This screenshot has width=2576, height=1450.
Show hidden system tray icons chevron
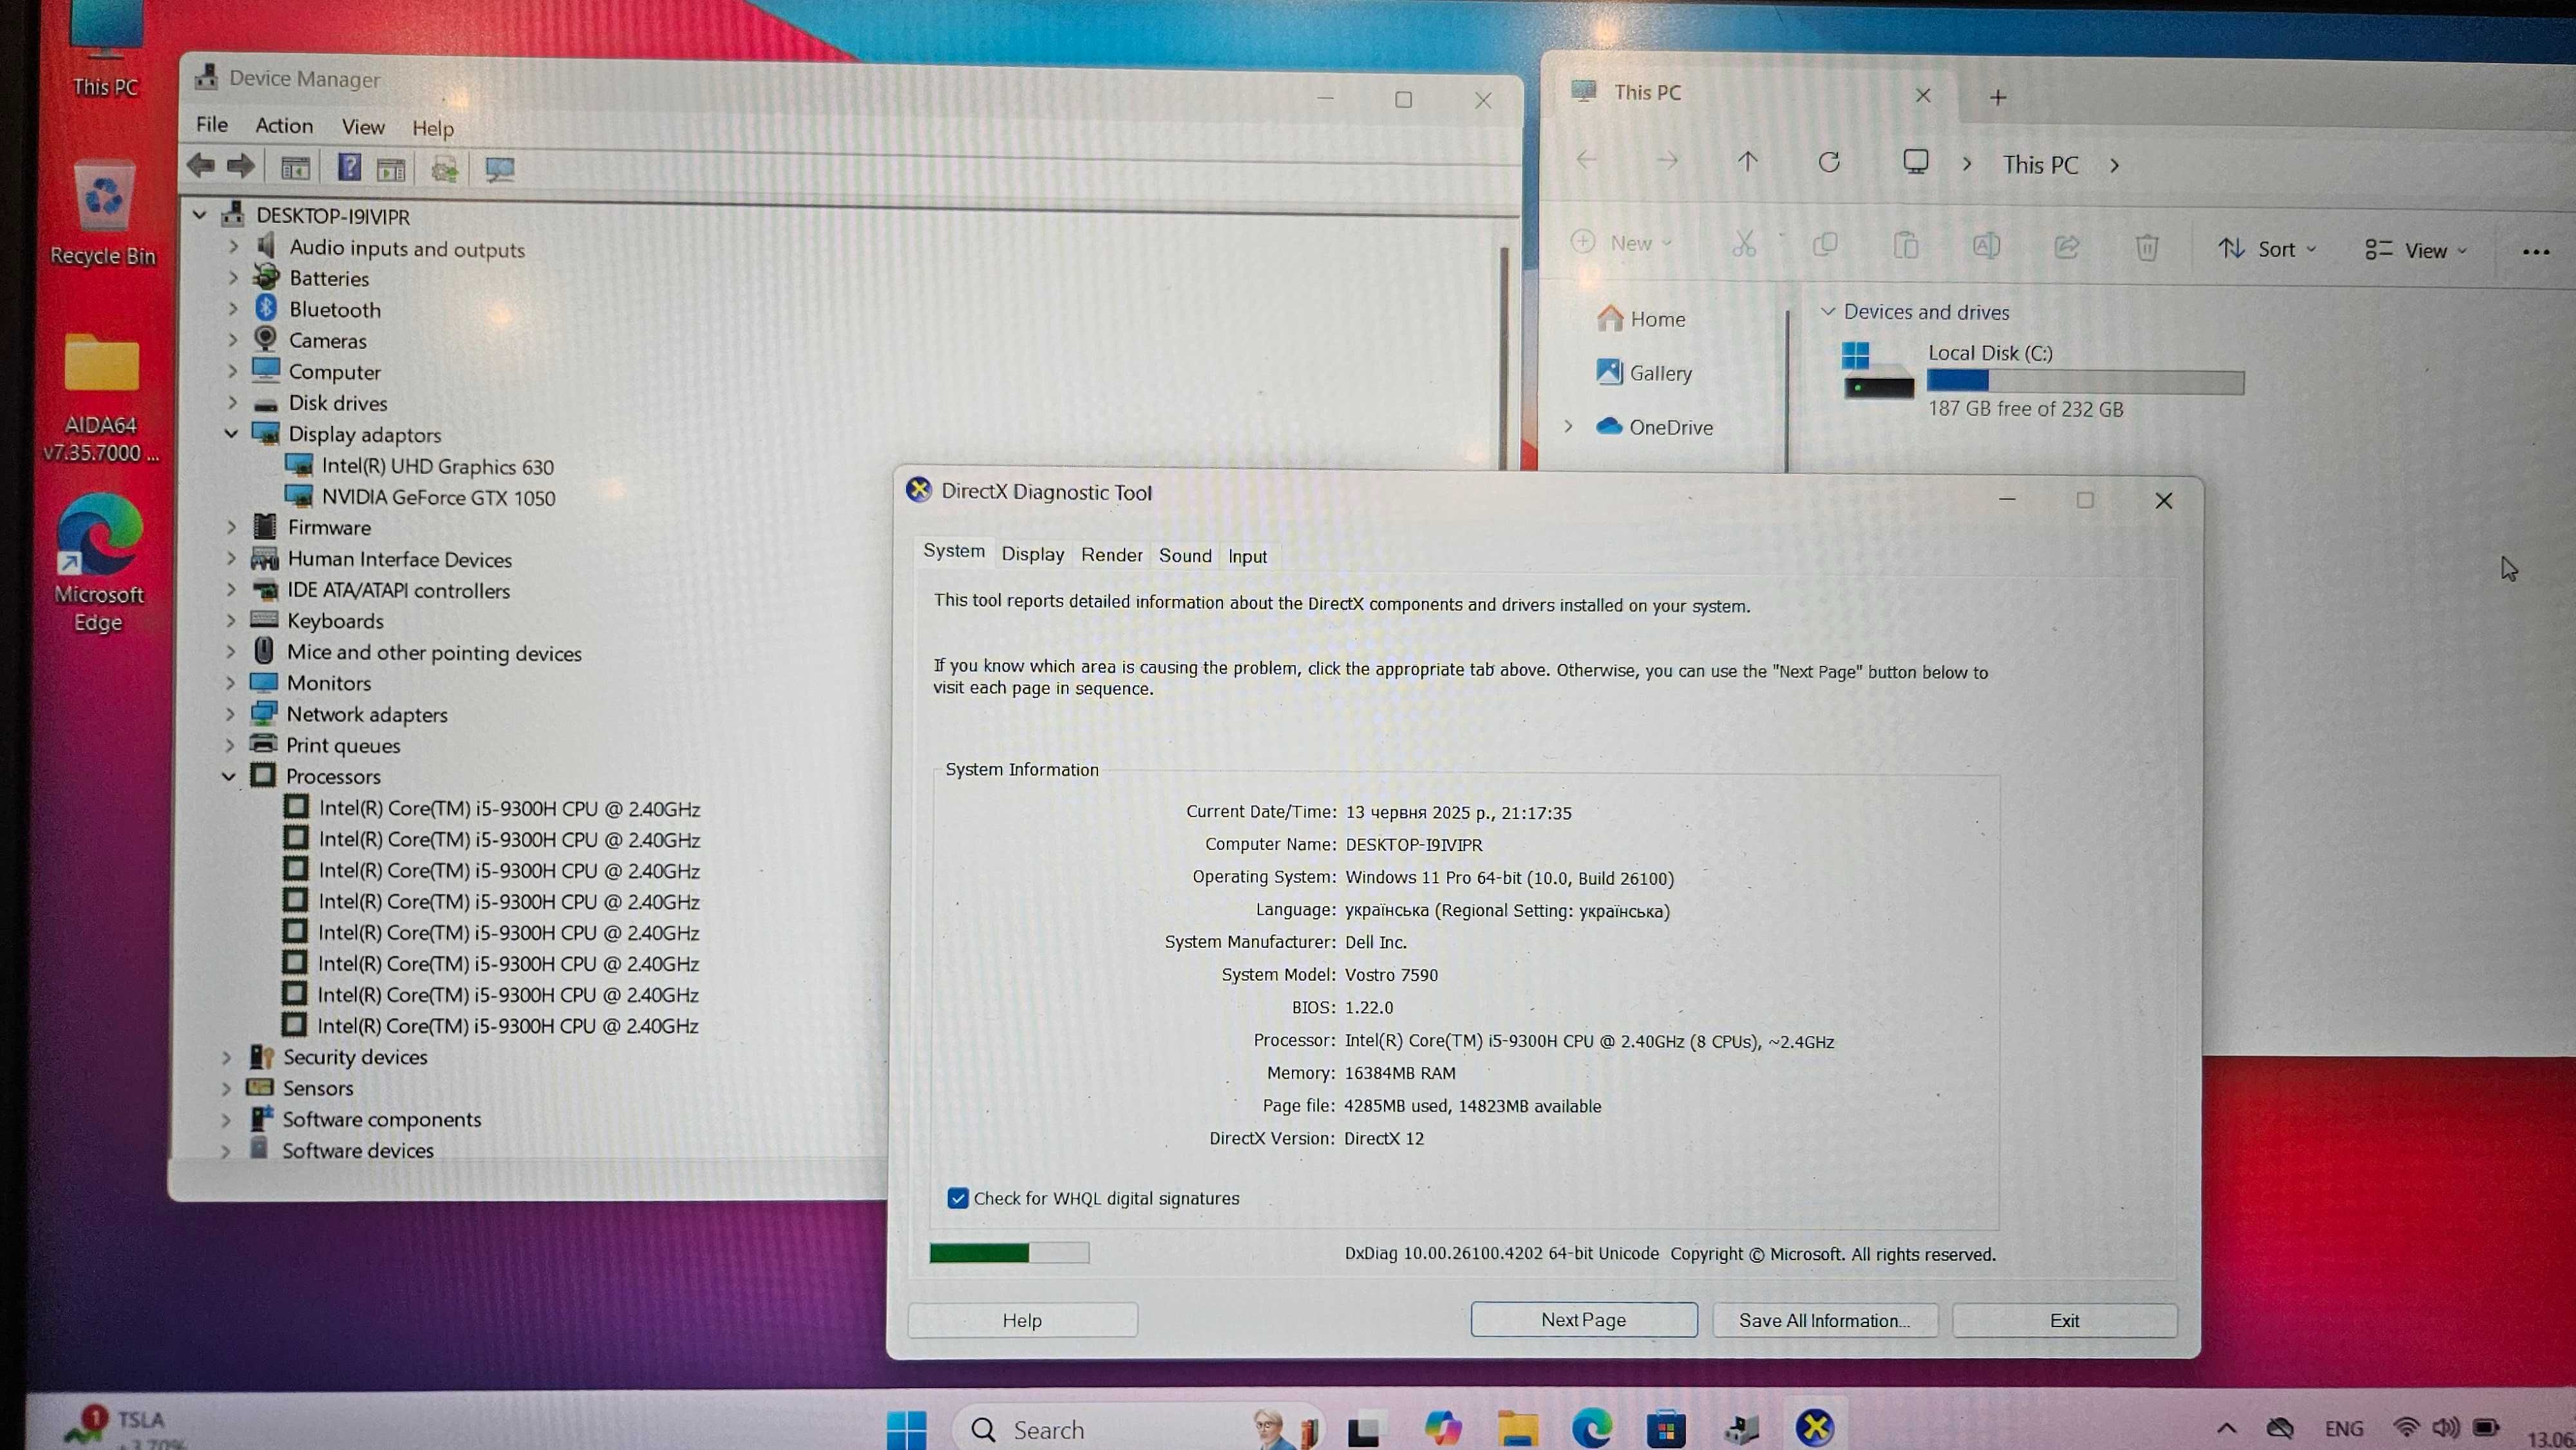pyautogui.click(x=2226, y=1428)
